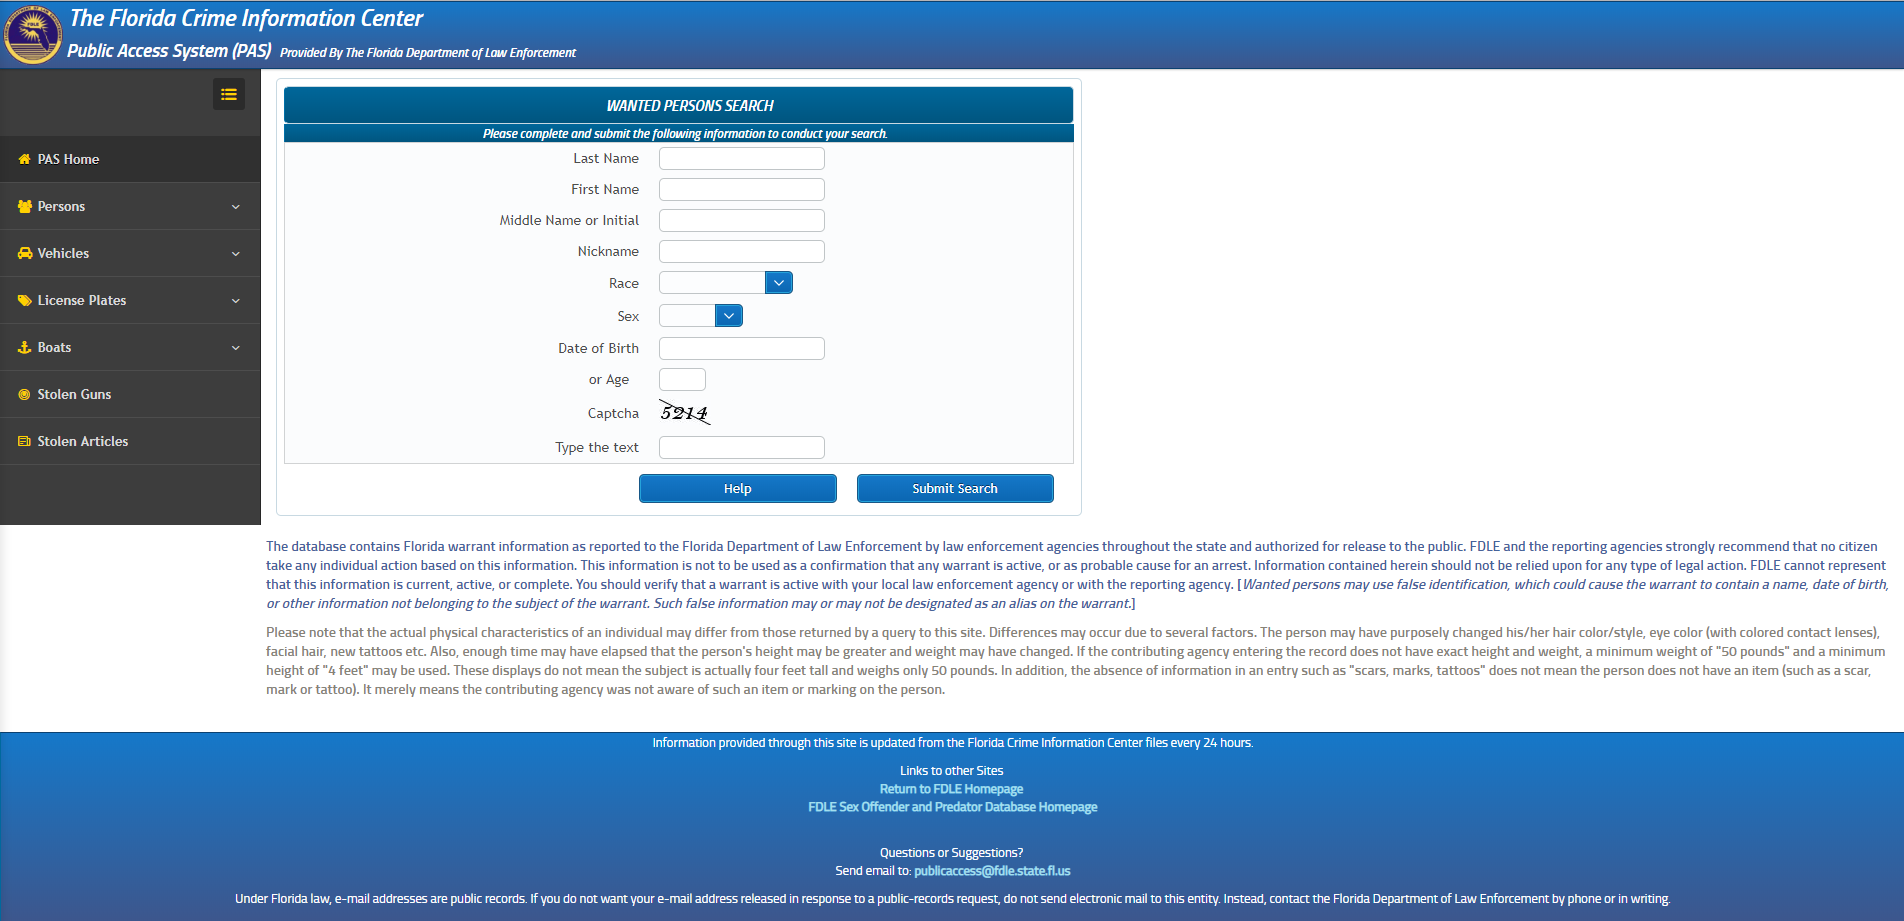Click the Captcha label
Image resolution: width=1904 pixels, height=921 pixels.
(x=613, y=413)
